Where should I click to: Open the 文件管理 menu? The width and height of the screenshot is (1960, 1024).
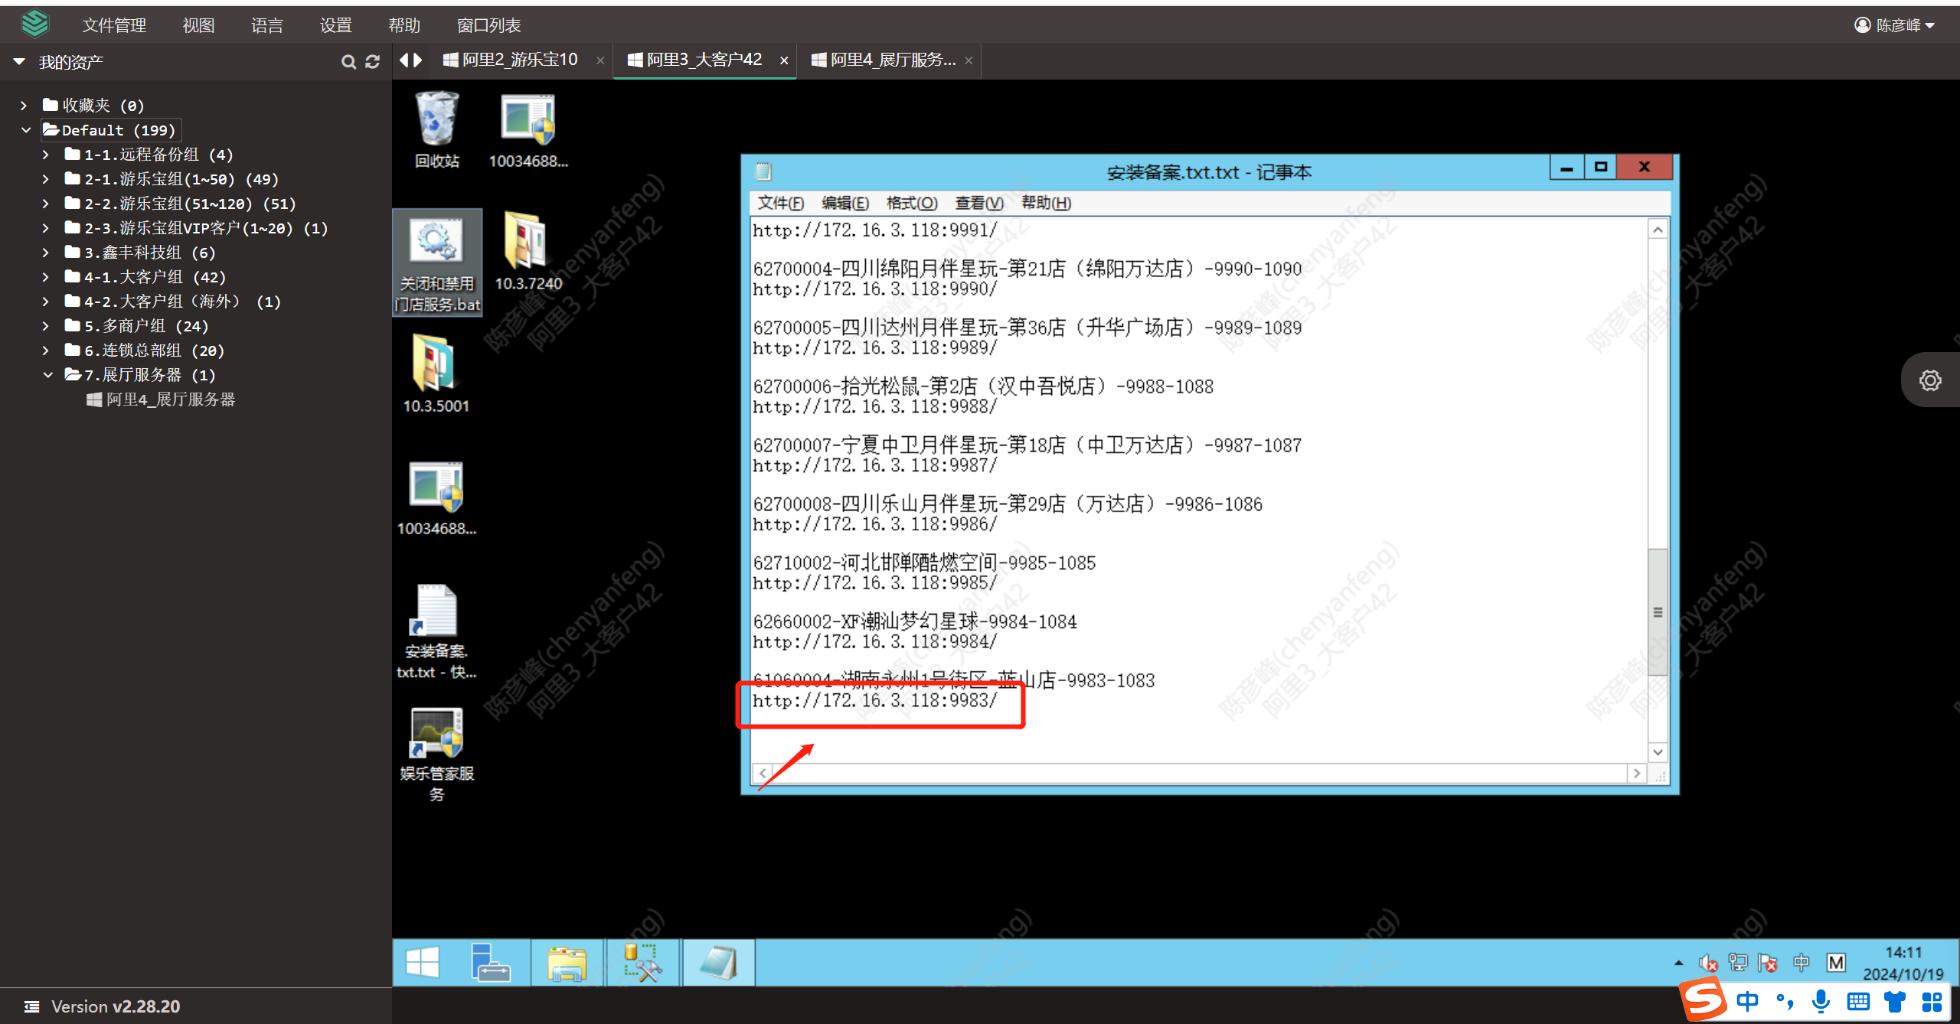(x=114, y=25)
